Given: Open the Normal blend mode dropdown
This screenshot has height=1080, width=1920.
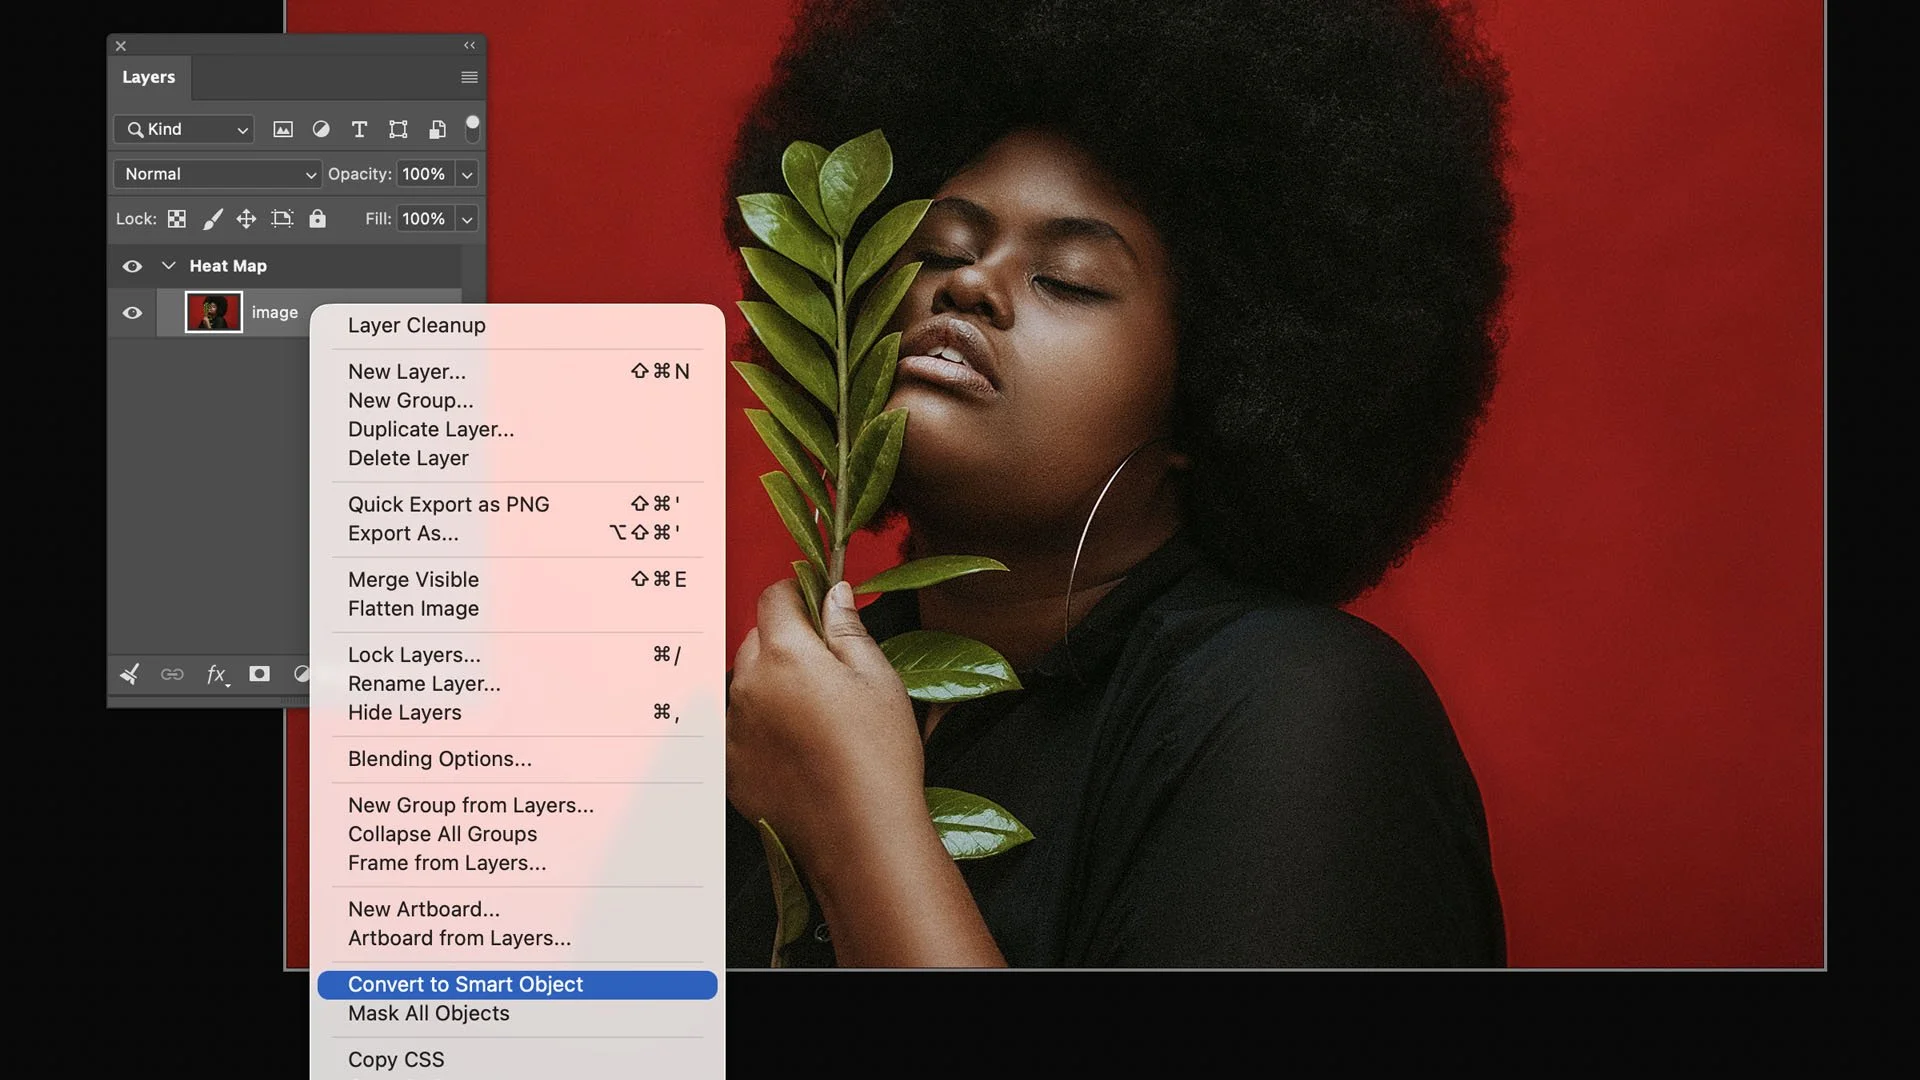Looking at the screenshot, I should [217, 174].
